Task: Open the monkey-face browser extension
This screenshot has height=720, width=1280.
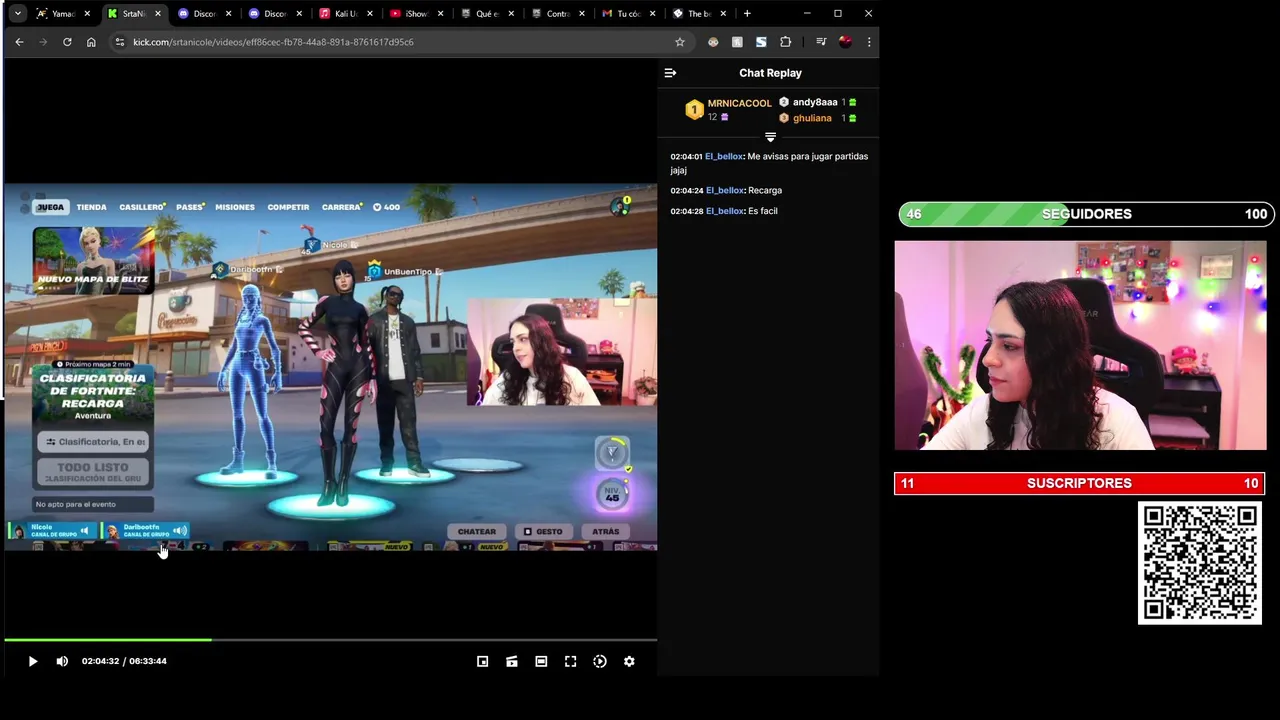Action: 713,42
